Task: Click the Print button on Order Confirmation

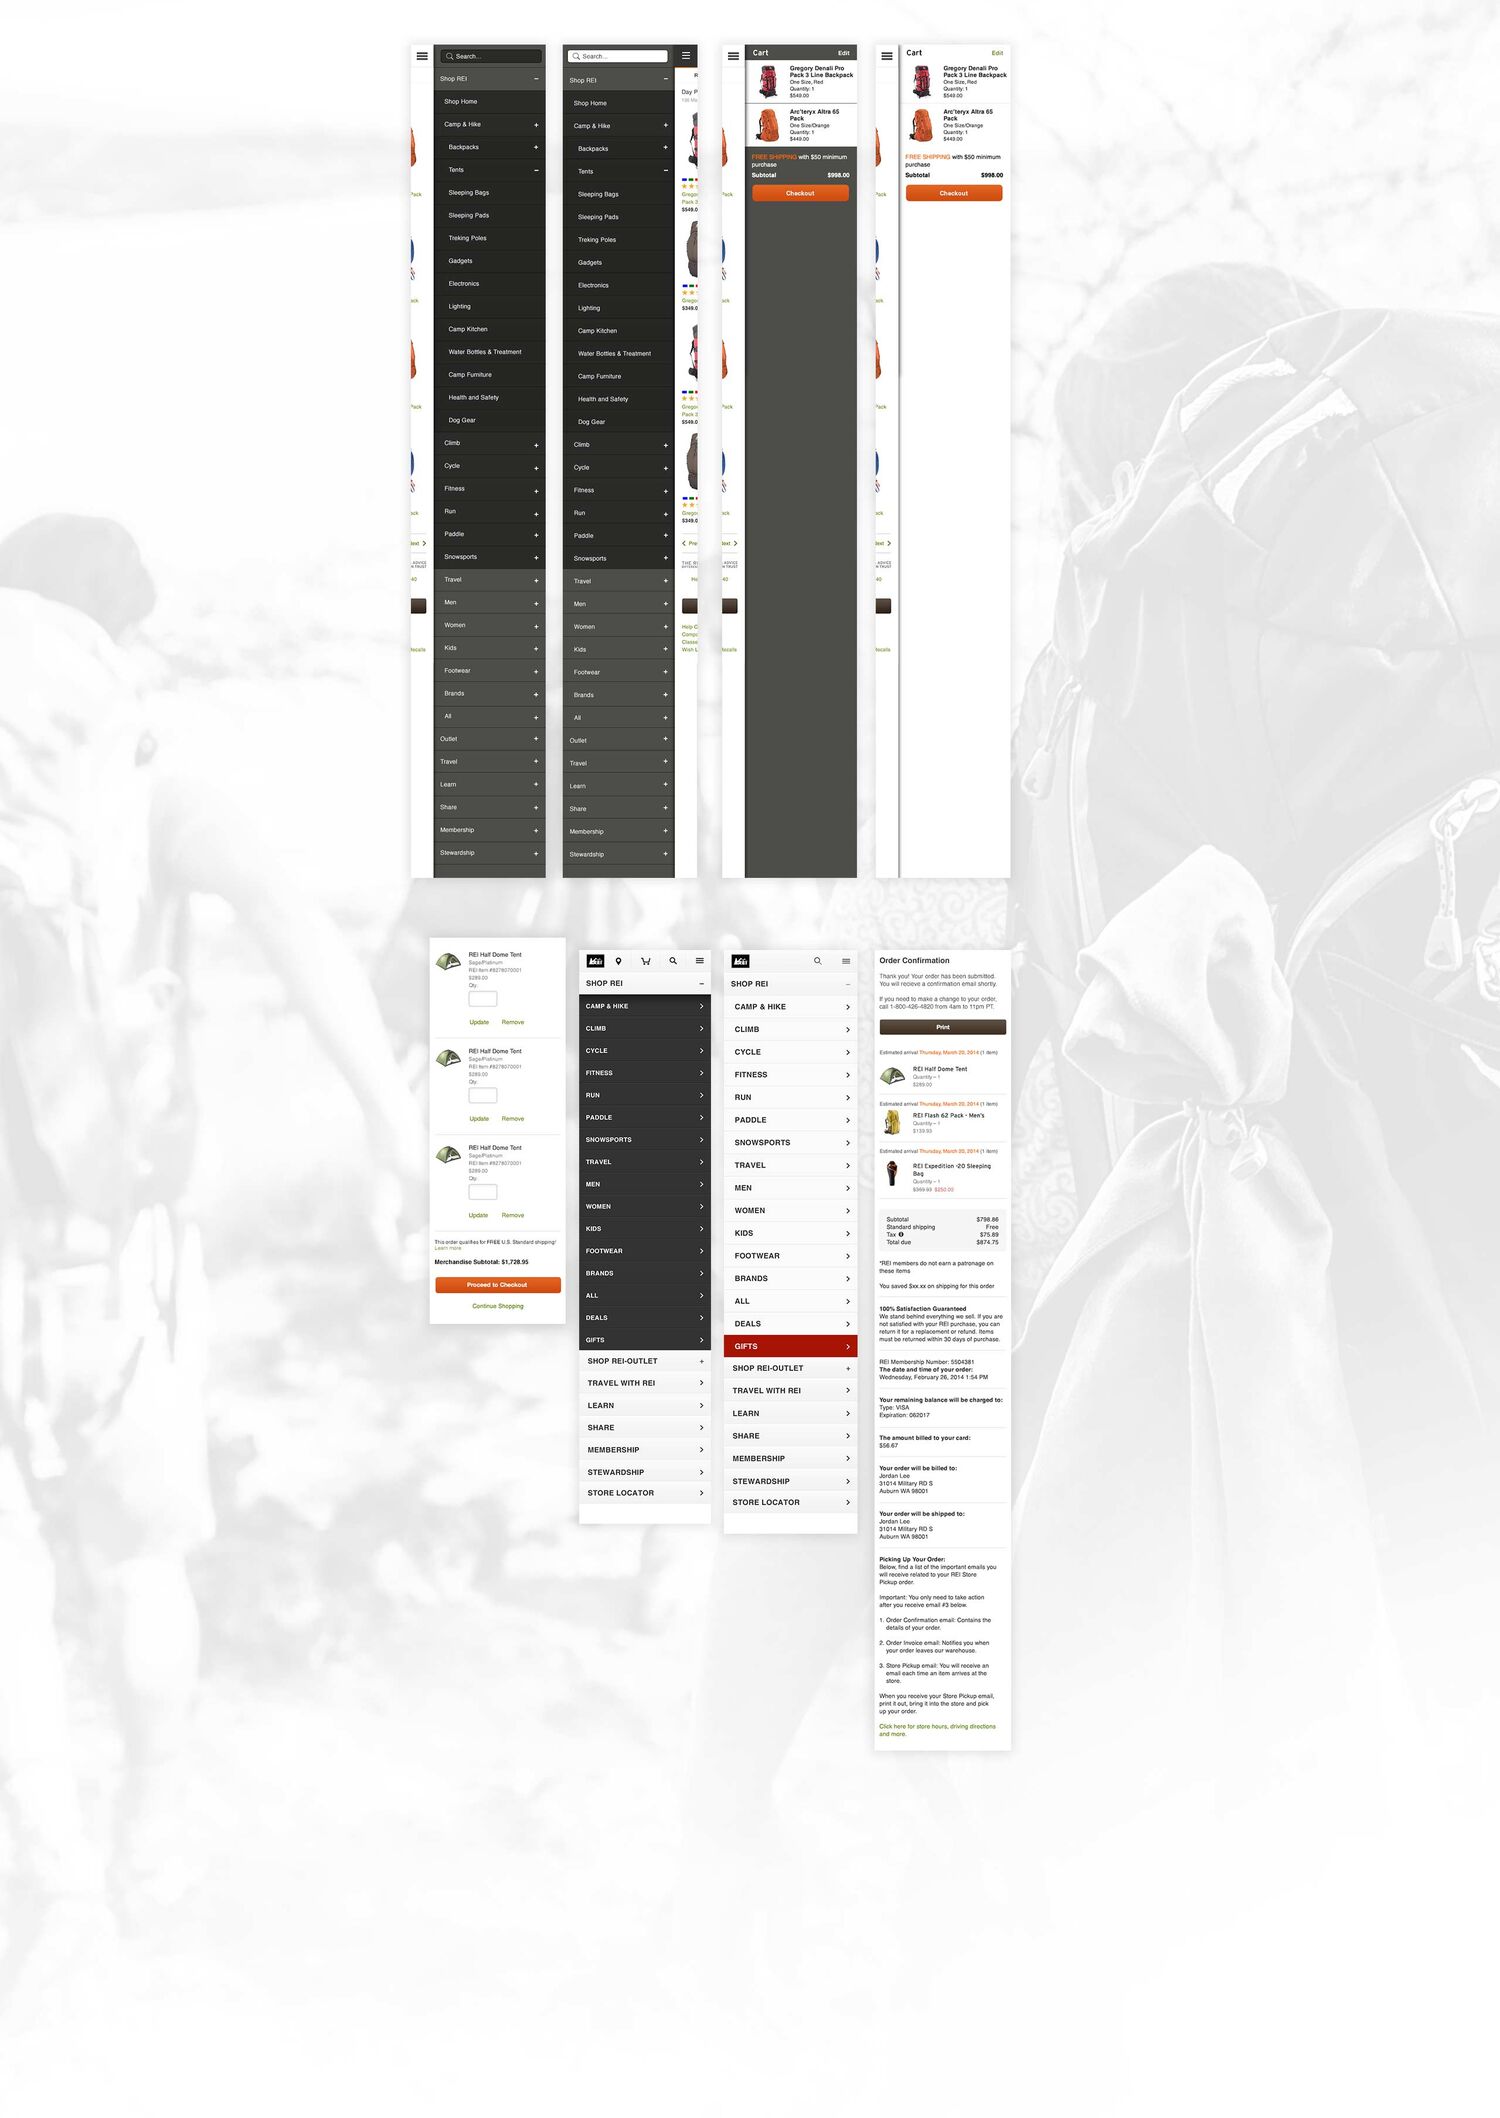Action: tap(943, 1027)
